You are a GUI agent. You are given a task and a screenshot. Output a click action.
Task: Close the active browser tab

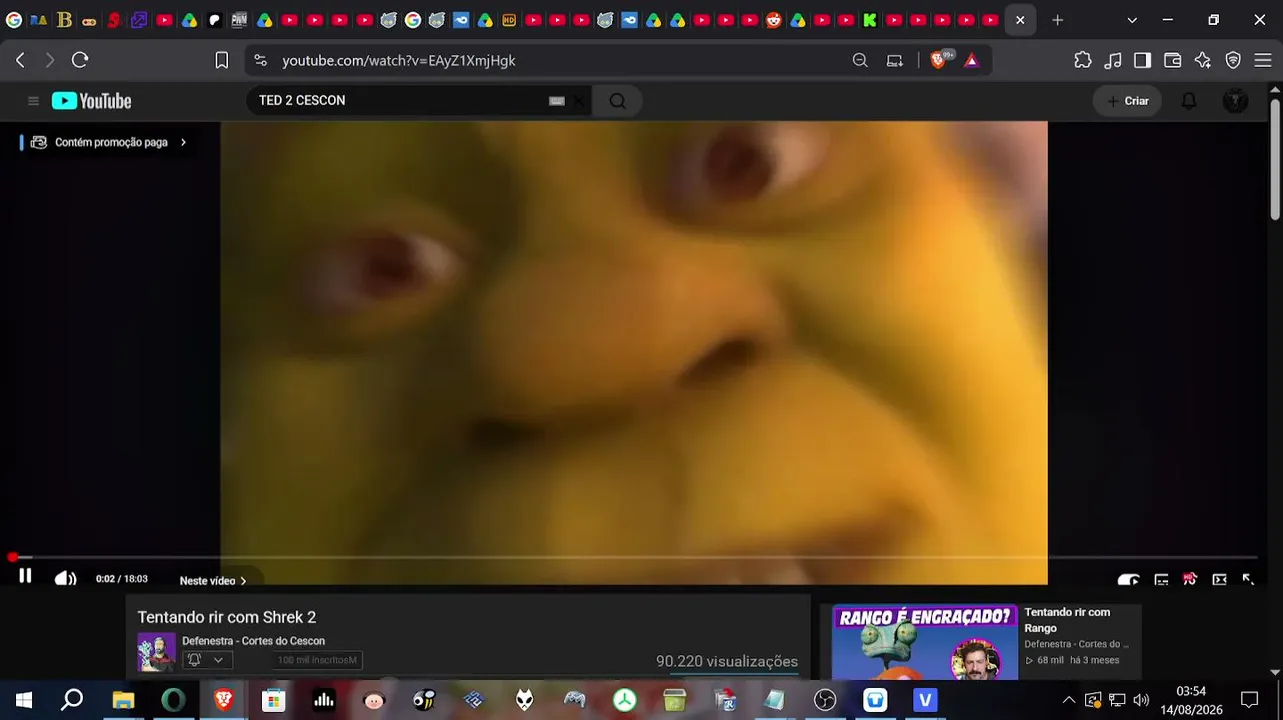click(1020, 20)
